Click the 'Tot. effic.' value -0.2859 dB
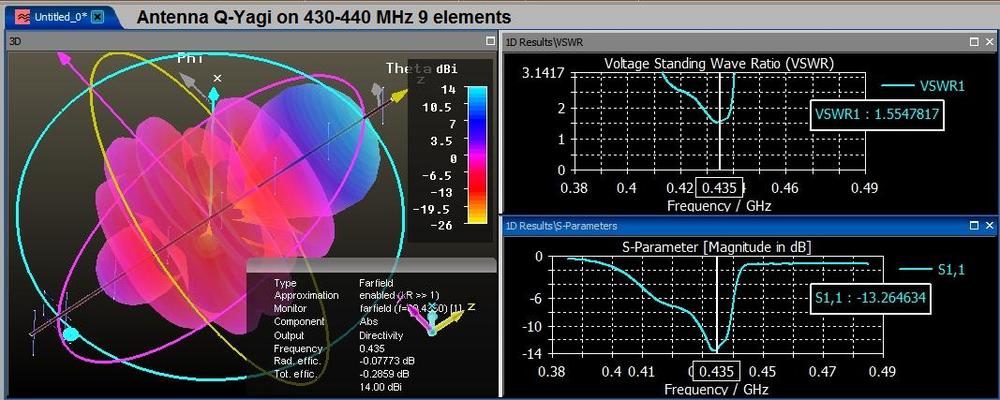This screenshot has height=400, width=1000. (x=385, y=374)
